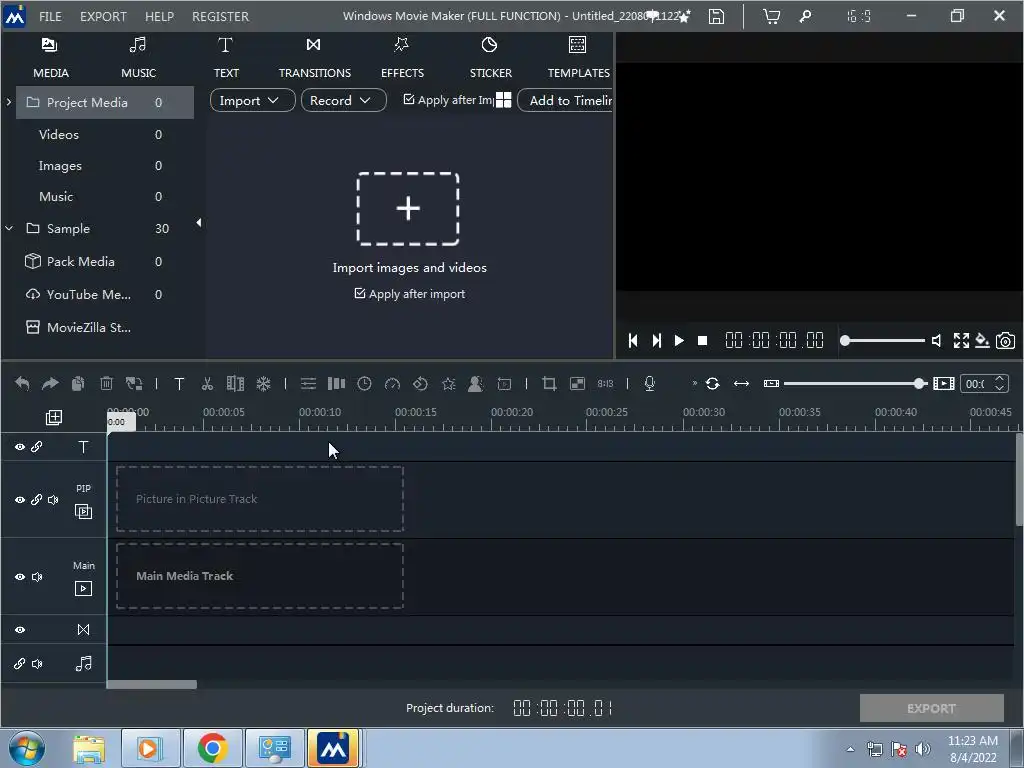The image size is (1024, 768).
Task: Click the picture-in-picture overlay toolbar icon
Action: (x=577, y=383)
